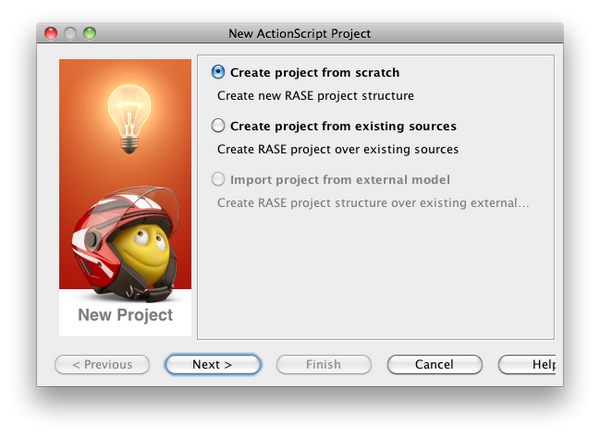Click 'Create RASE project over existing sources' text

pyautogui.click(x=338, y=149)
